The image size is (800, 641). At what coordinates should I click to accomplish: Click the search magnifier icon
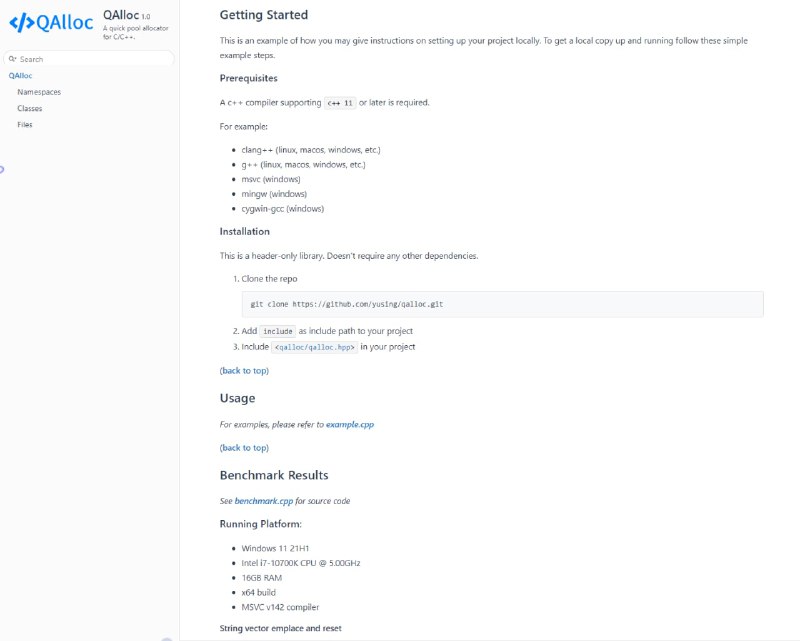tap(12, 59)
